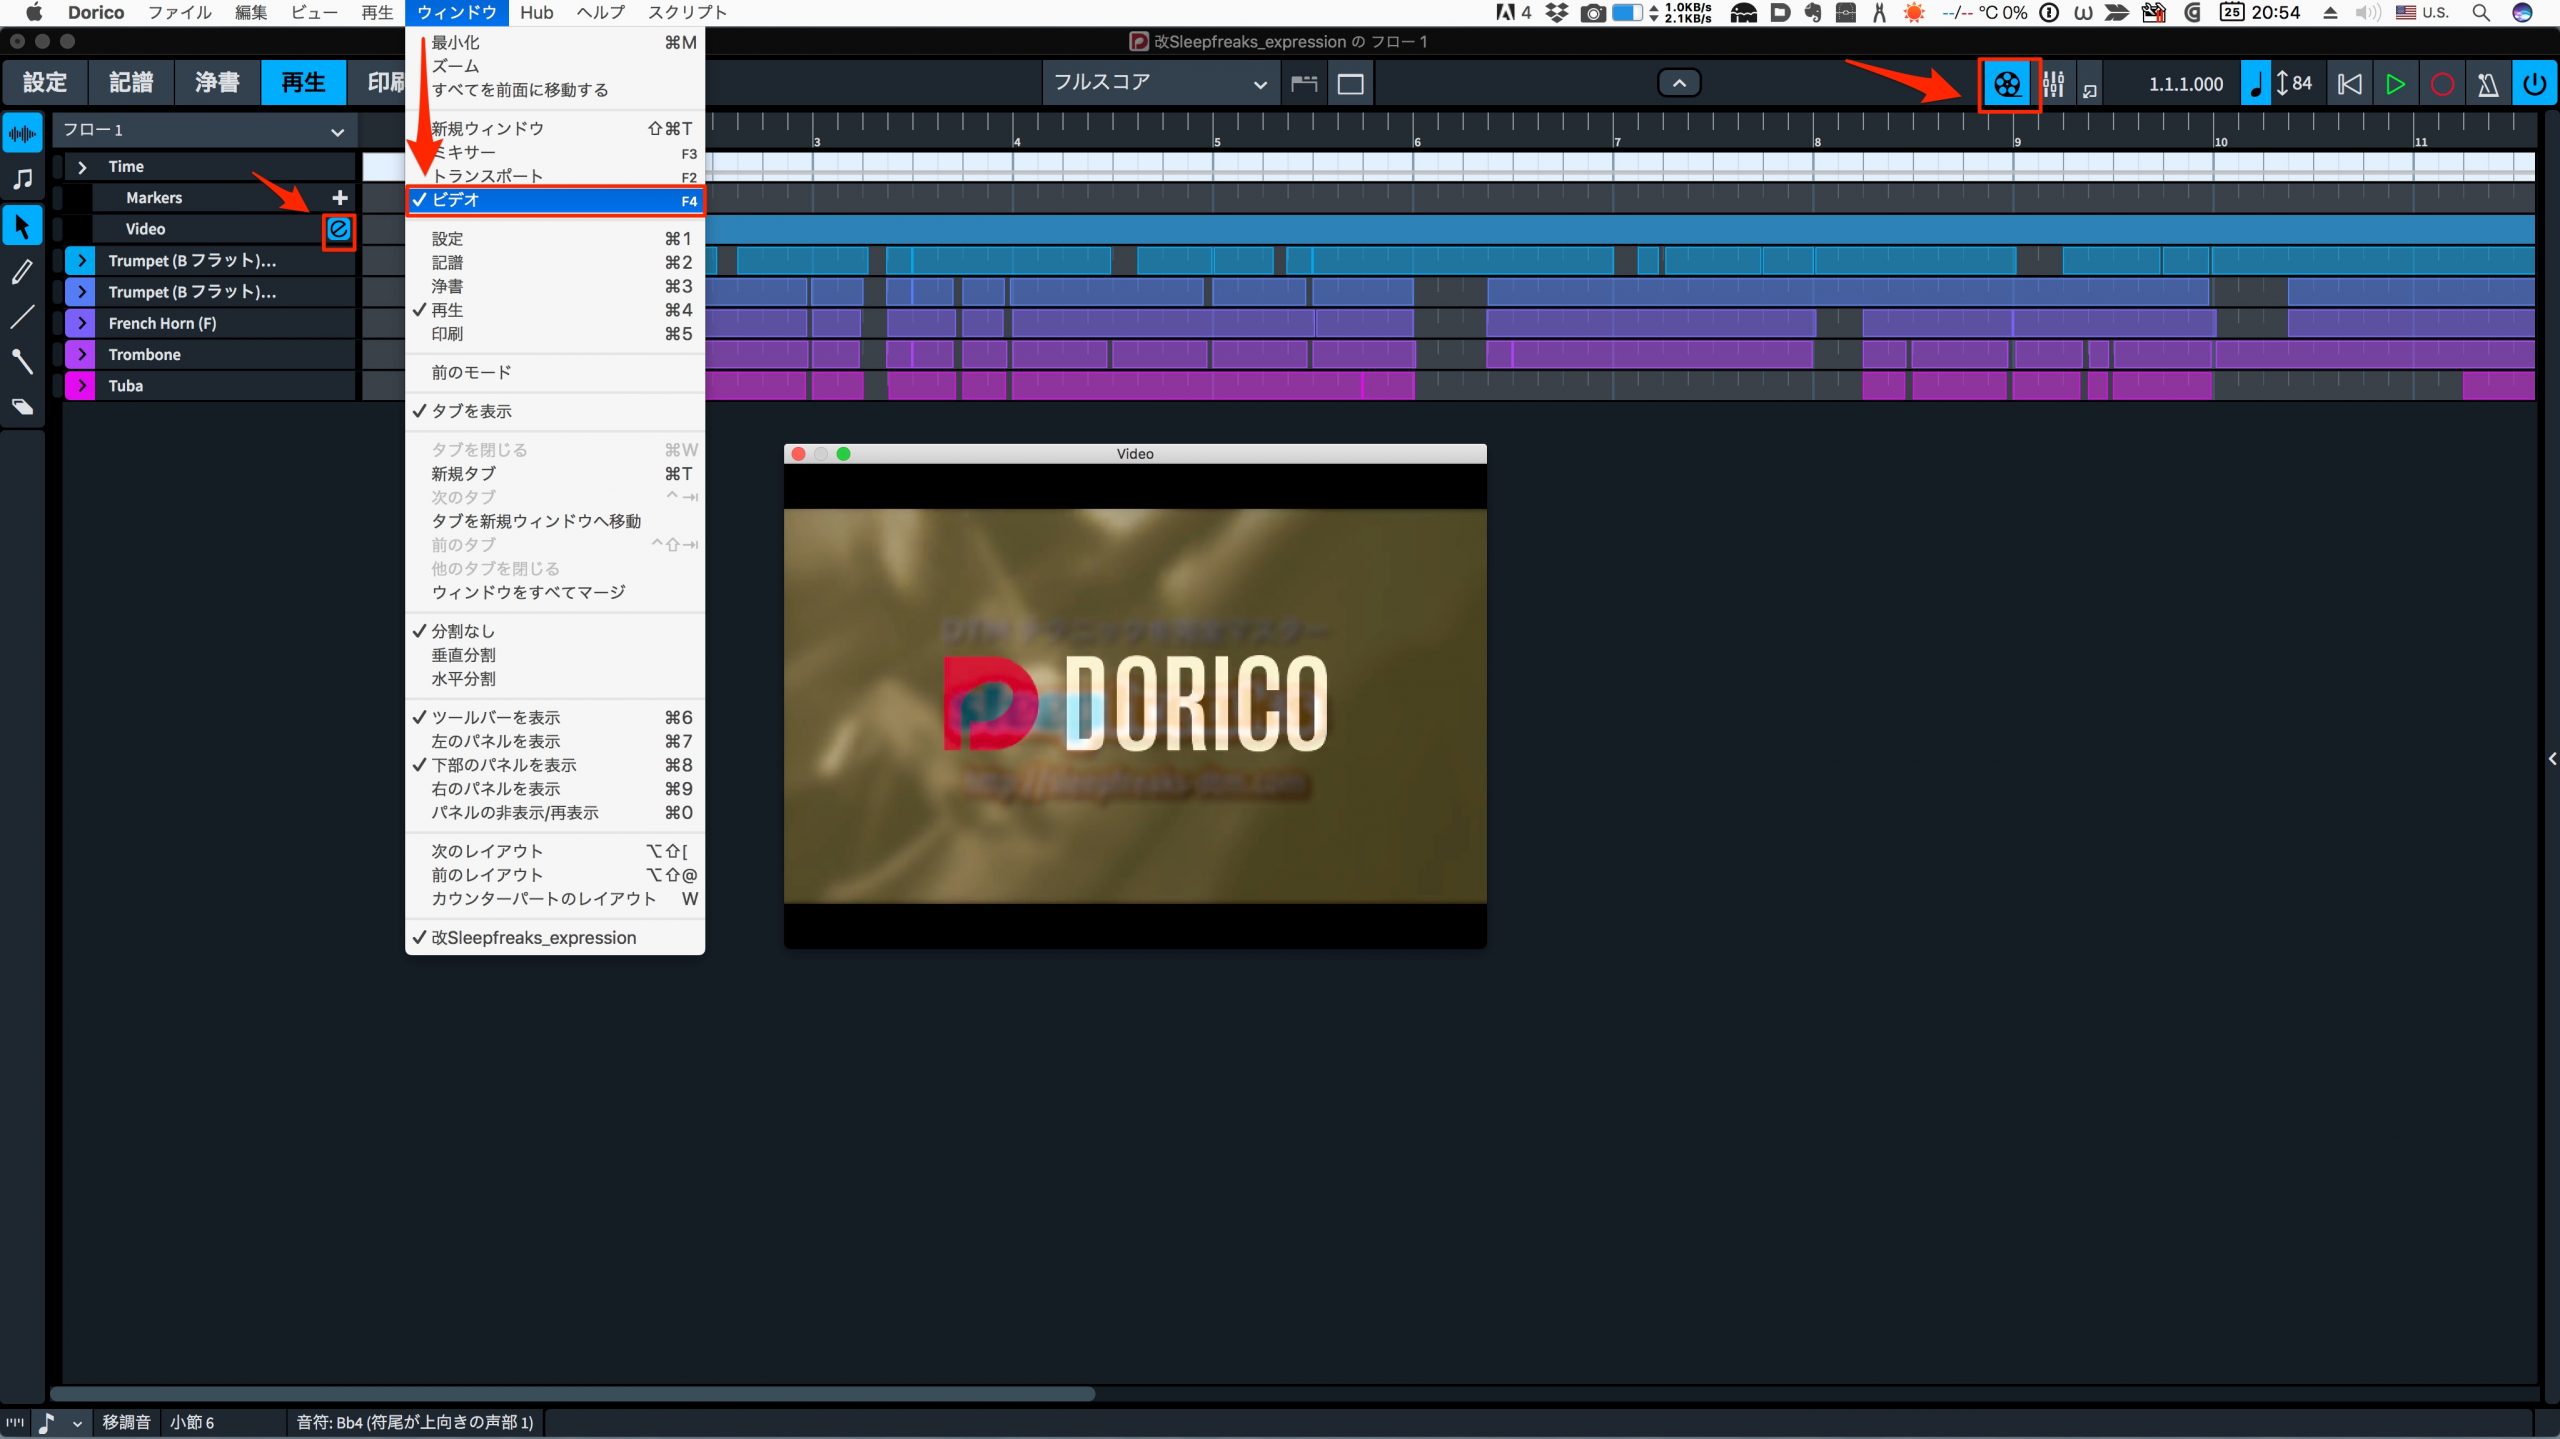Select the line tool in the toolbox
2560x1439 pixels.
click(x=22, y=317)
